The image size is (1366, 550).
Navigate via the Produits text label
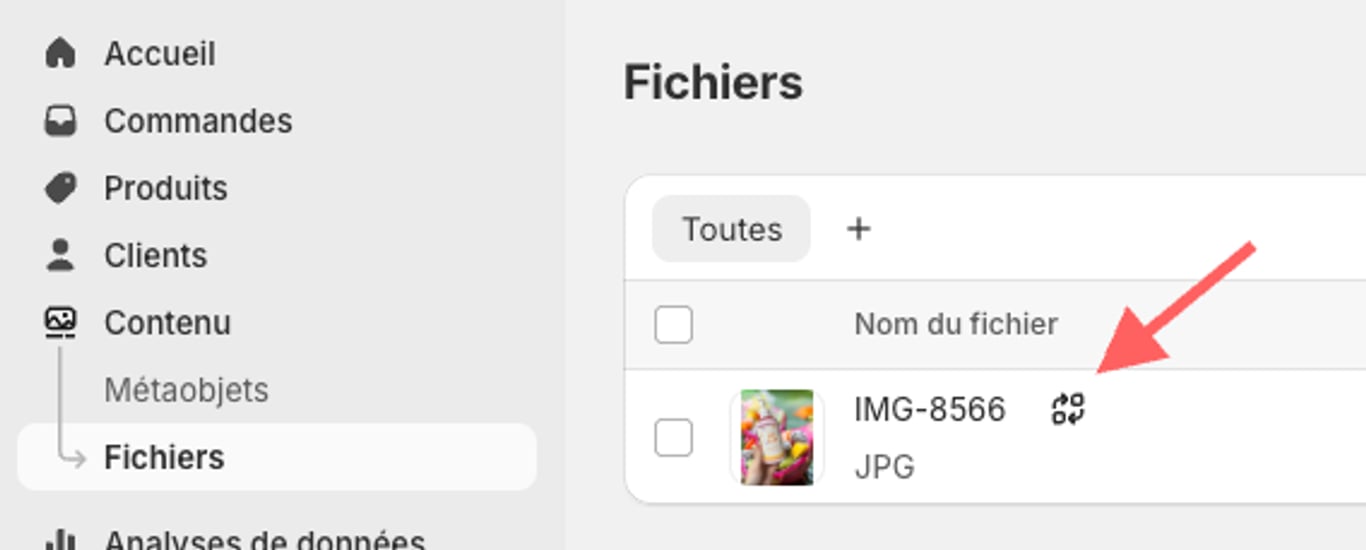coord(166,188)
